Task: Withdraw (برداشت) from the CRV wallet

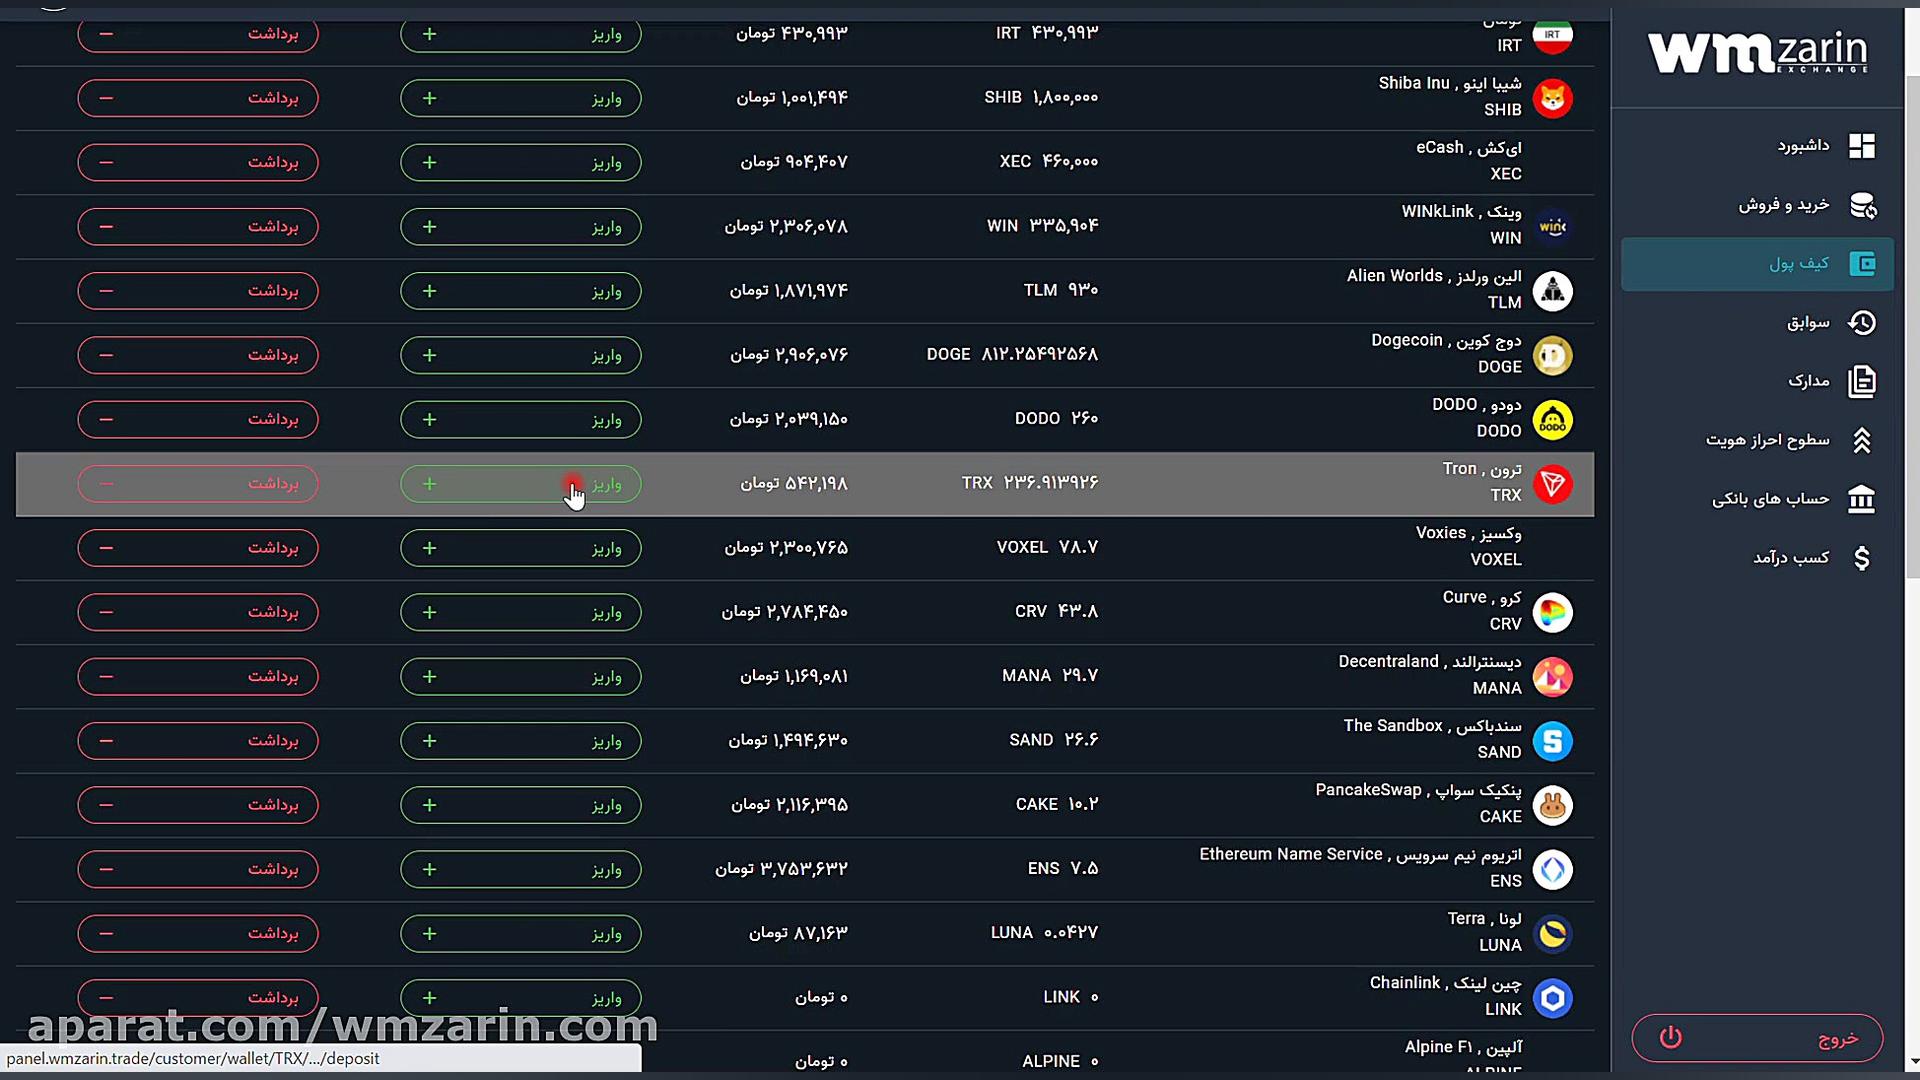Action: point(198,612)
